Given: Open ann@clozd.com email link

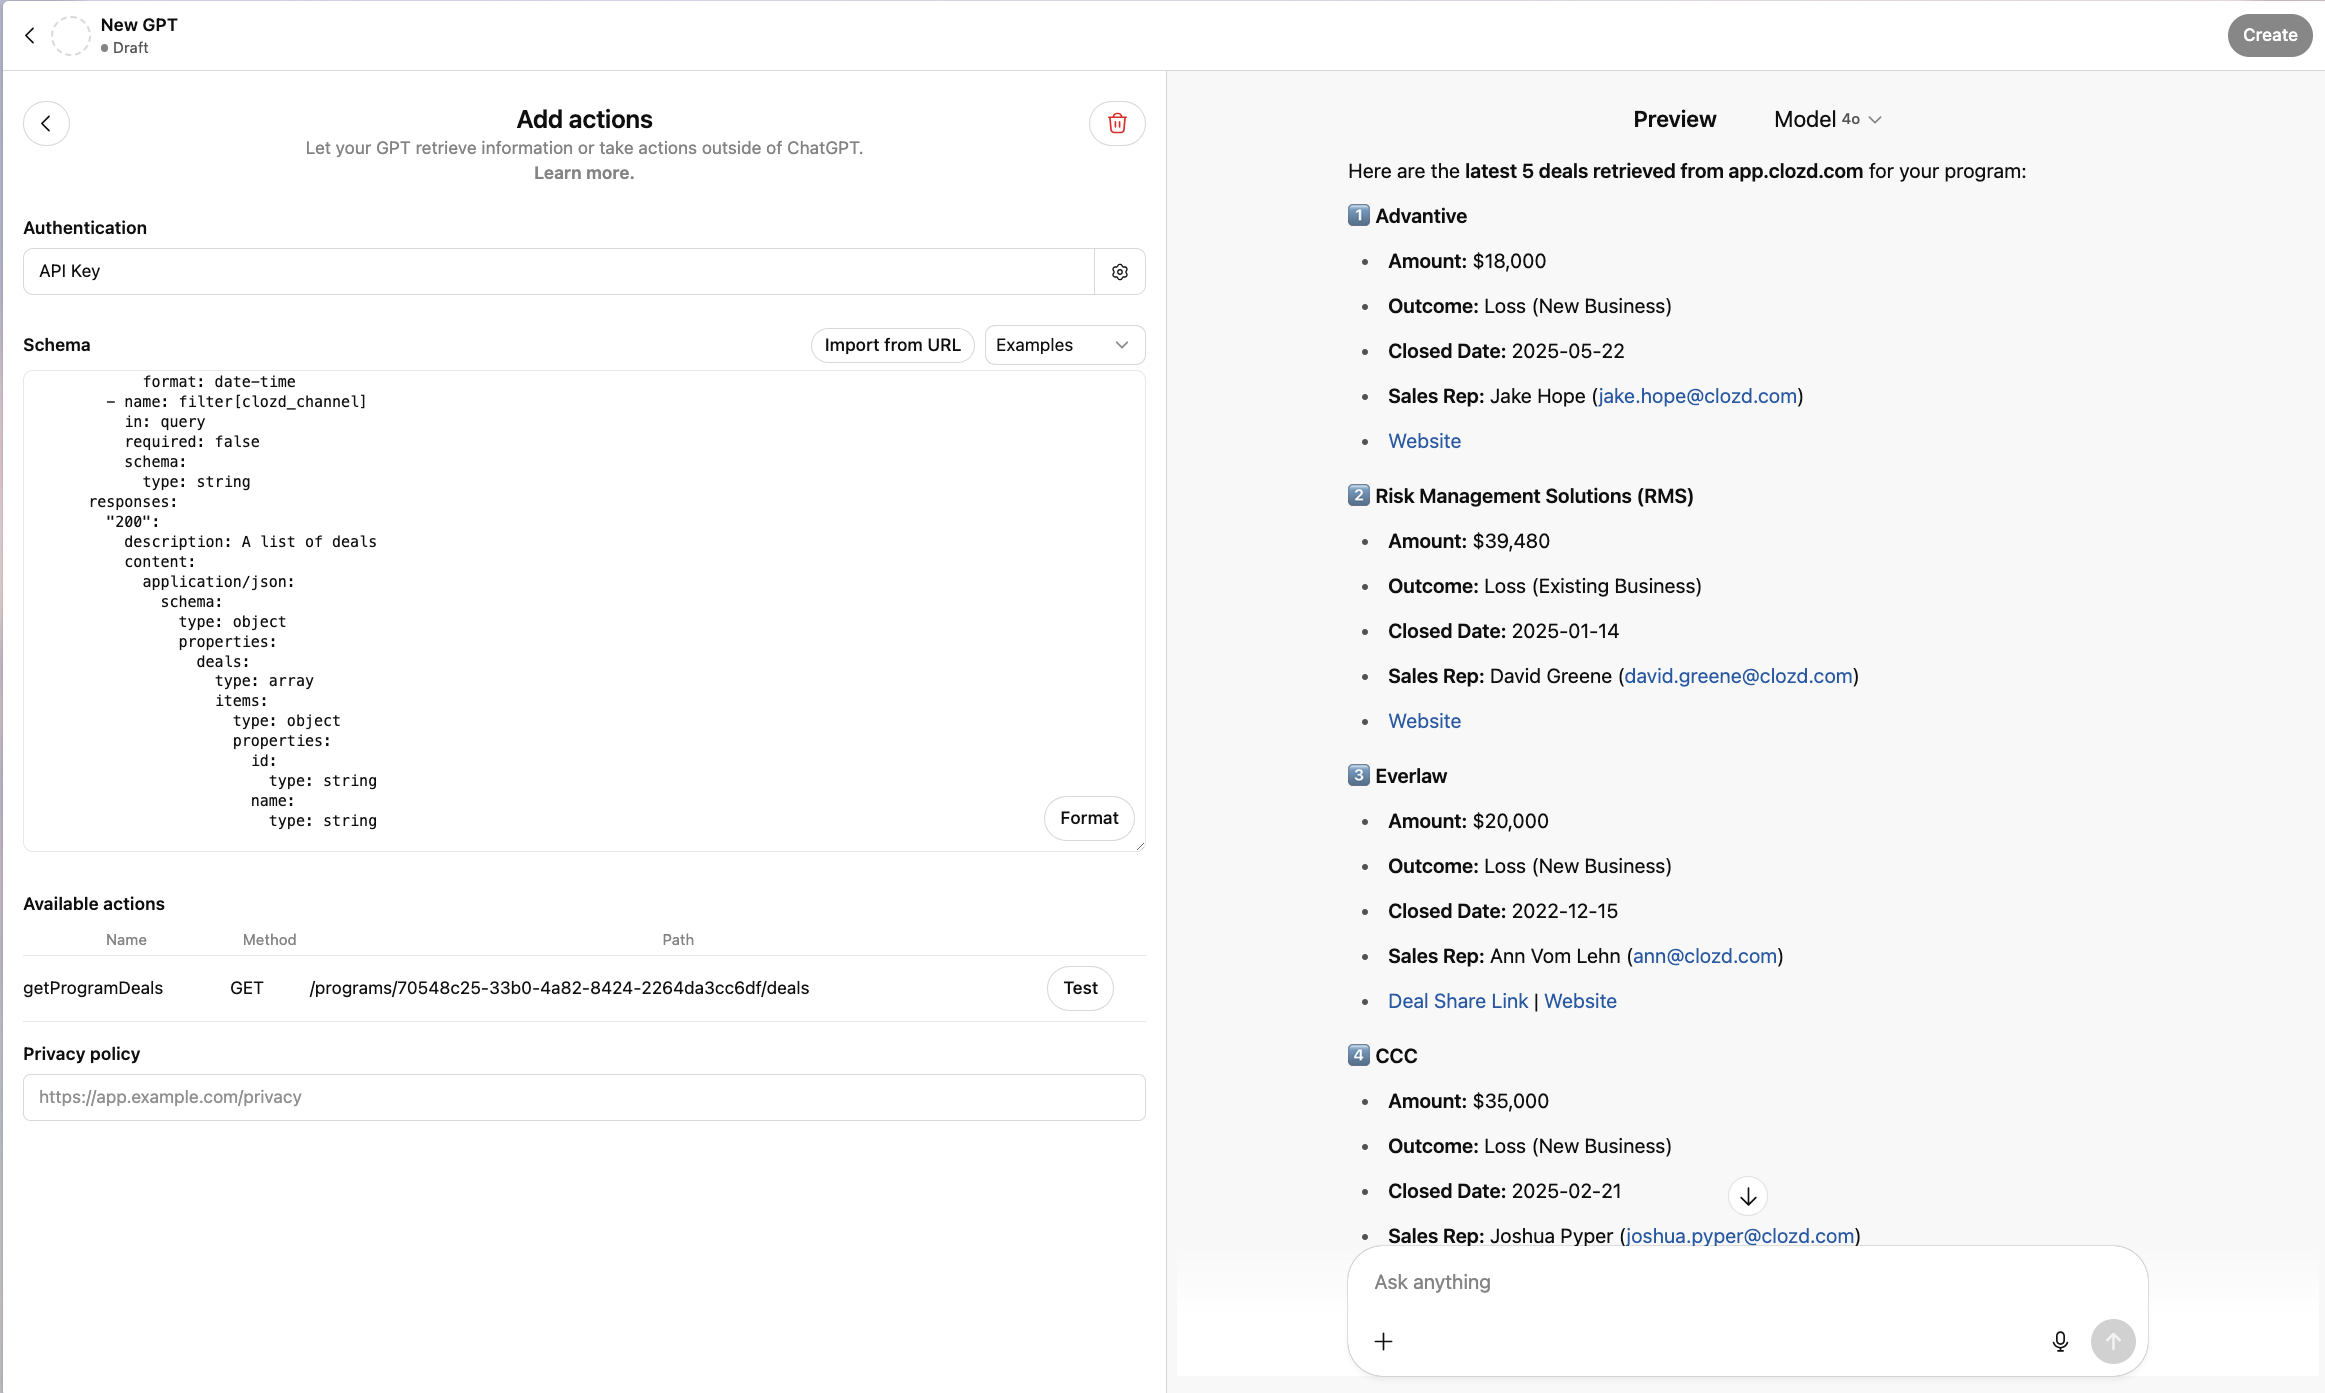Looking at the screenshot, I should tap(1705, 957).
